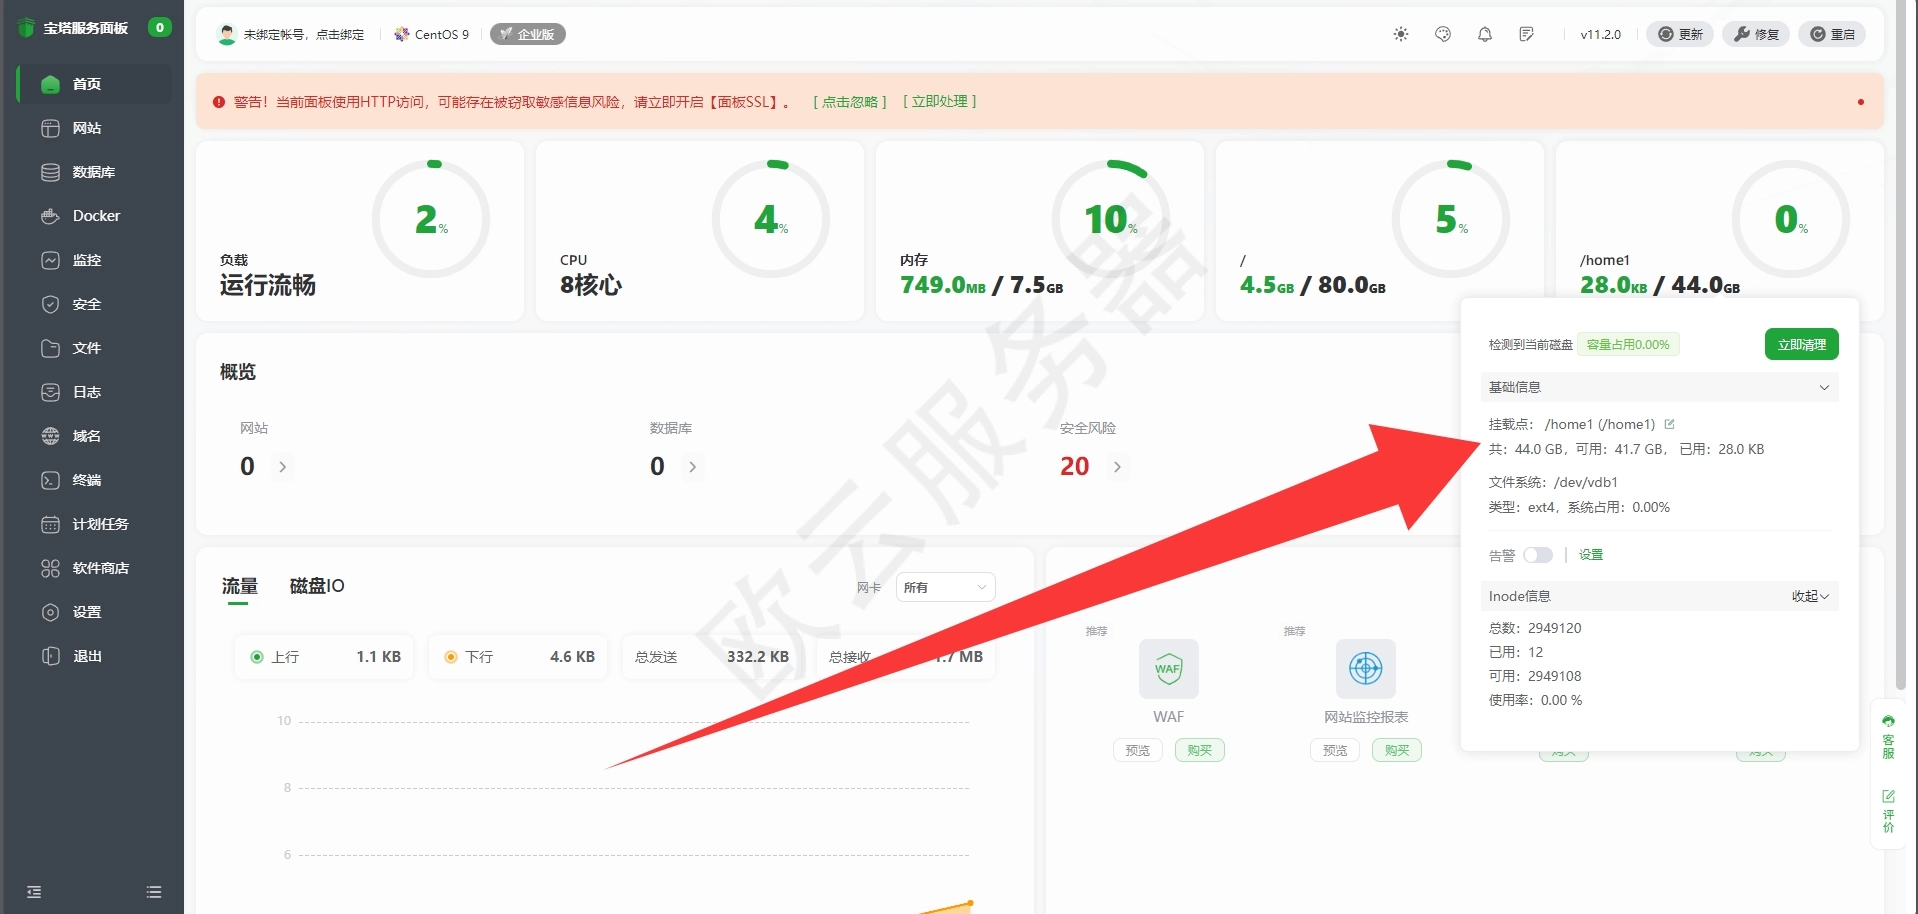This screenshot has width=1918, height=914.
Task: Click the WAF shield icon
Action: click(1168, 668)
